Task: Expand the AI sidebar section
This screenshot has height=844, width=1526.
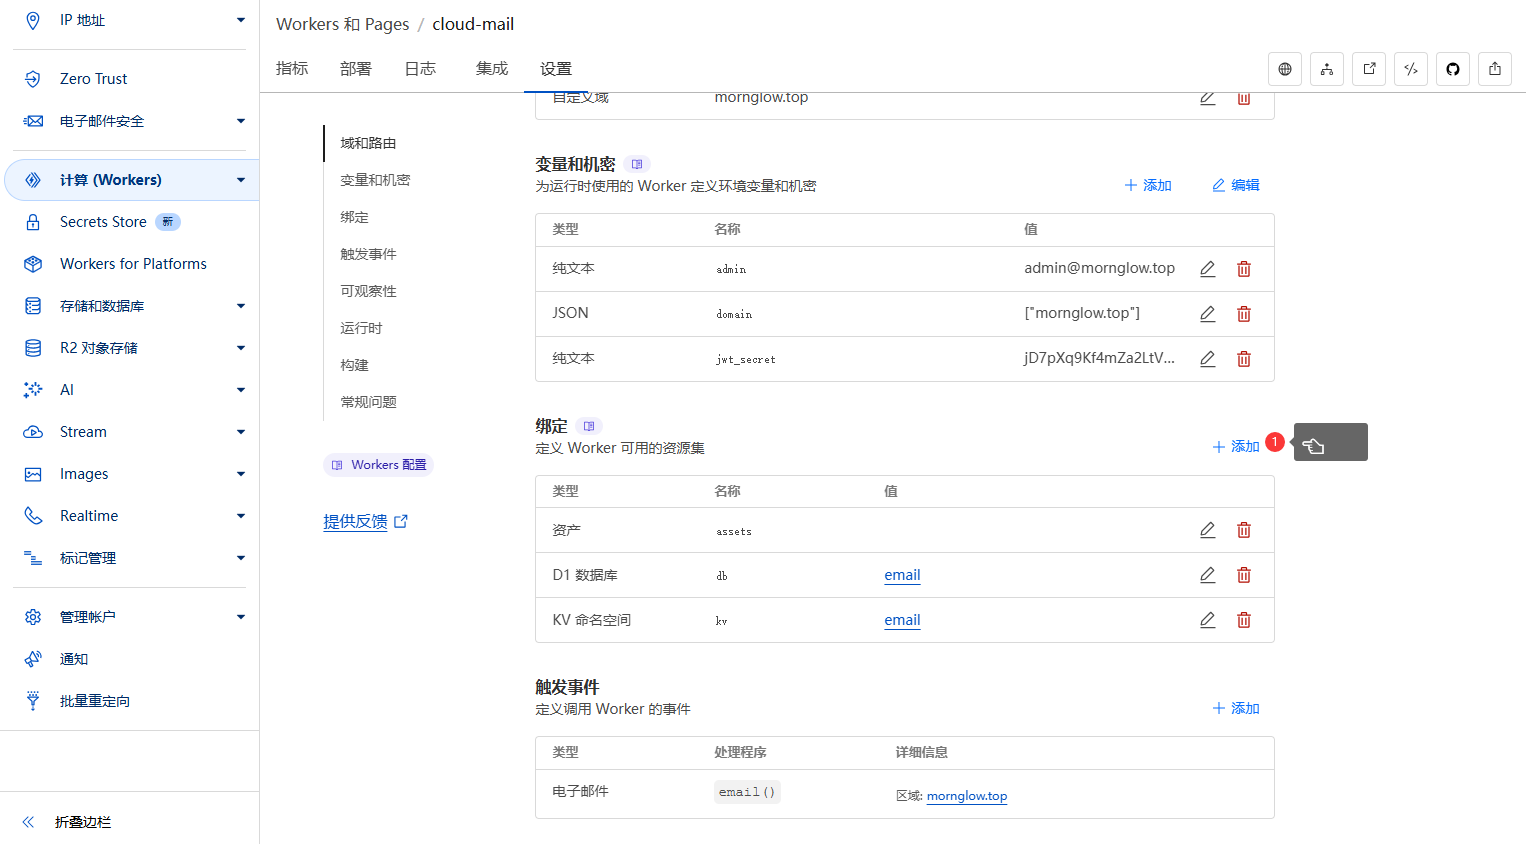Action: (x=240, y=390)
